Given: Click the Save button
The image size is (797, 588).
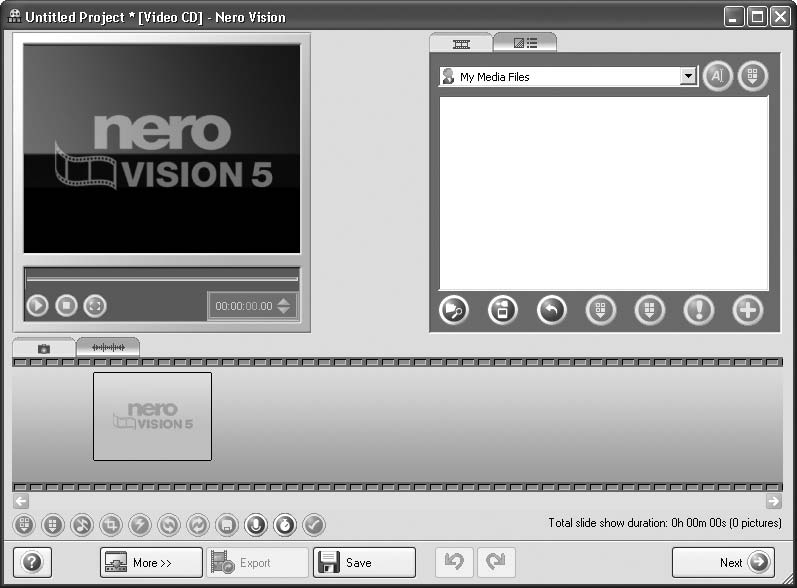Looking at the screenshot, I should tap(364, 563).
